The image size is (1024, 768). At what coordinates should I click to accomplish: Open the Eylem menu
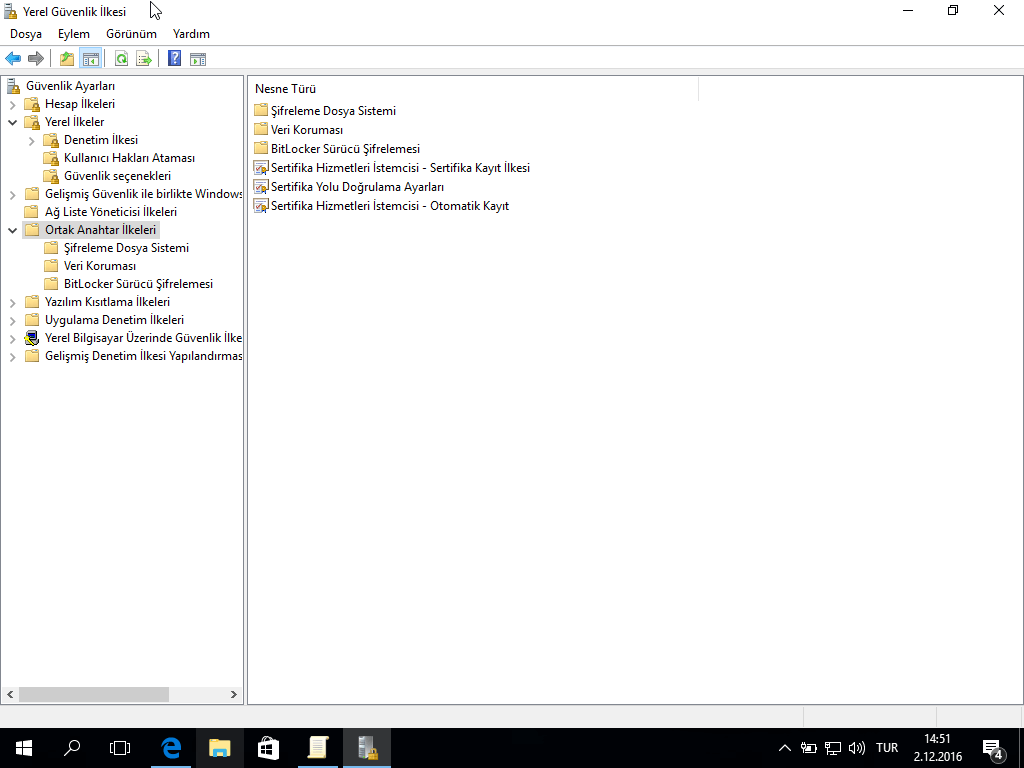[x=73, y=34]
